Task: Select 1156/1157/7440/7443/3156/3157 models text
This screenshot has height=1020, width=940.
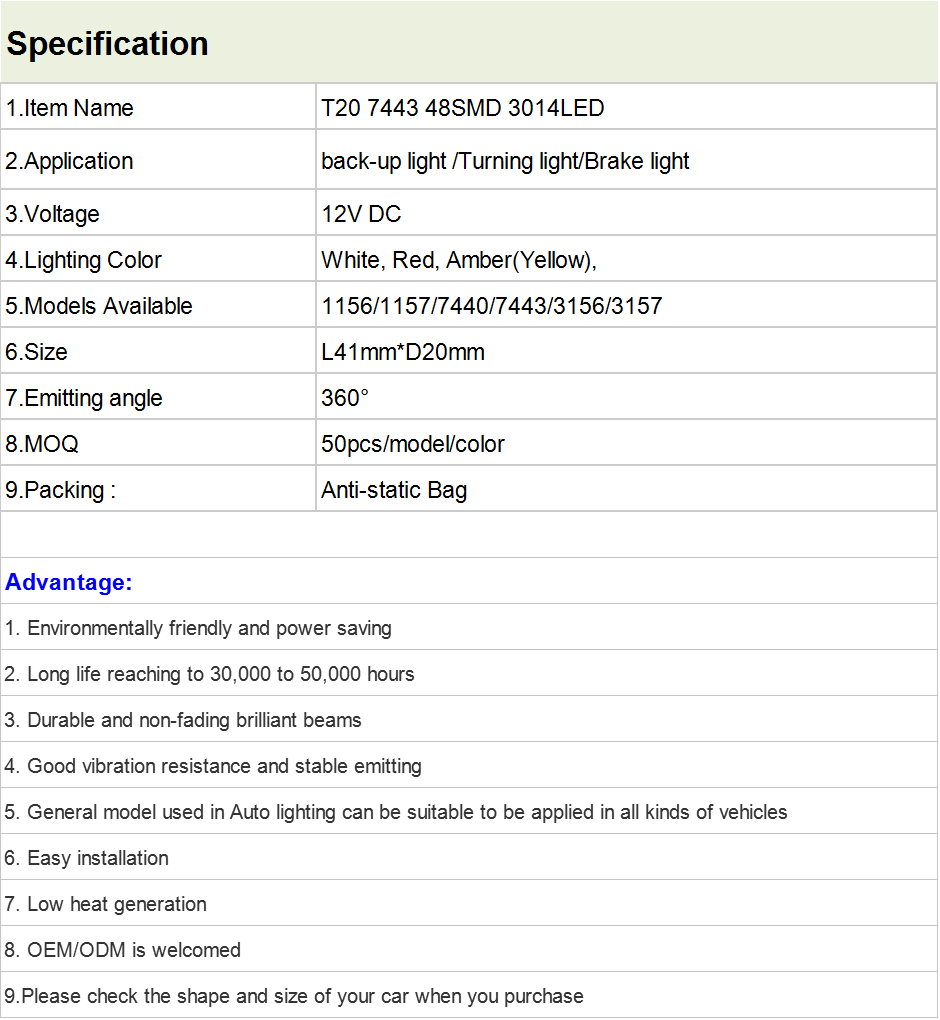Action: pos(492,306)
